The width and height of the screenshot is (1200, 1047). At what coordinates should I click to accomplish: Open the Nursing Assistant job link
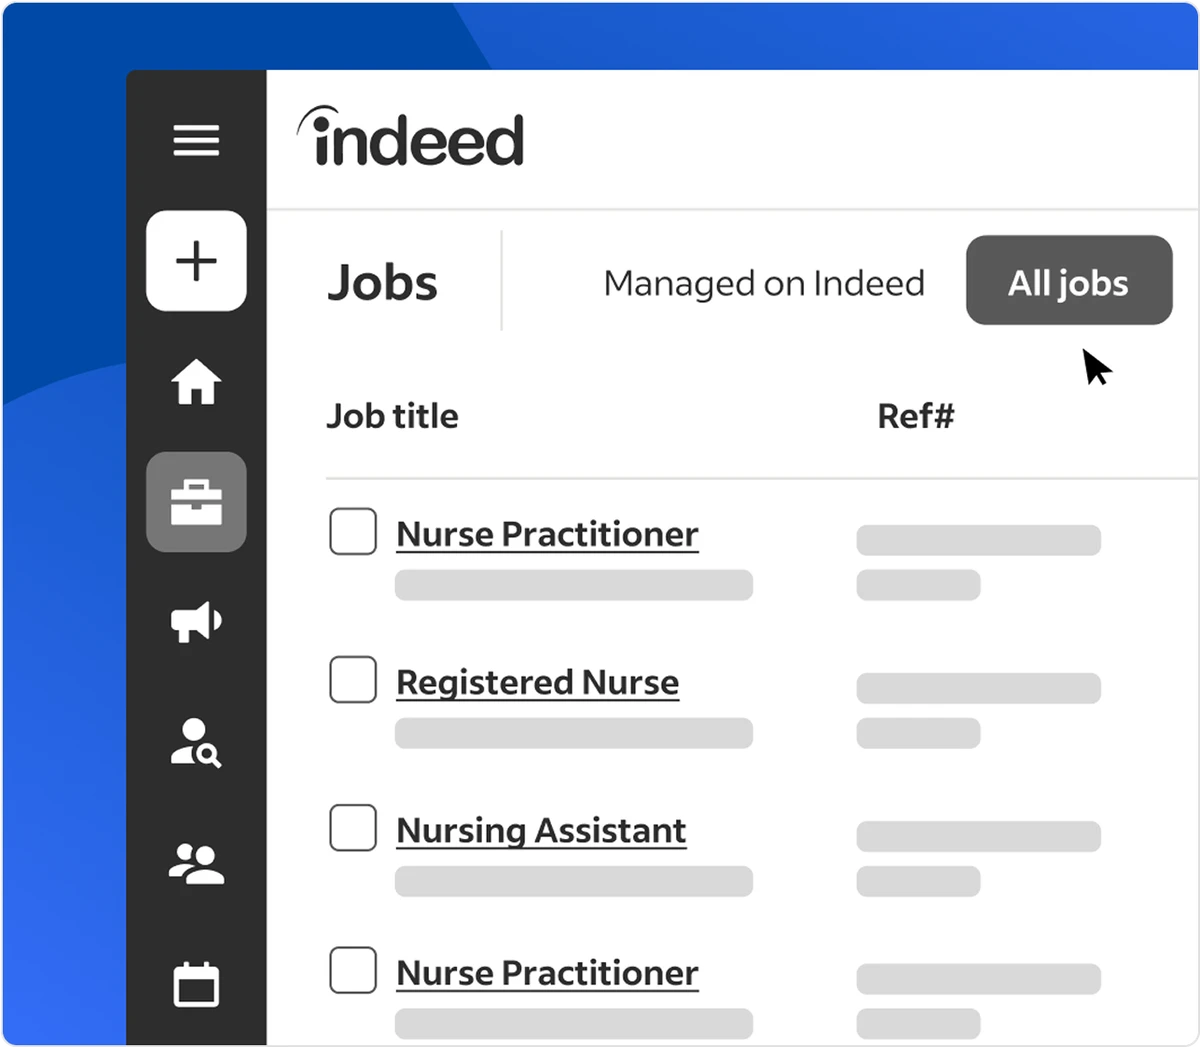pos(541,830)
